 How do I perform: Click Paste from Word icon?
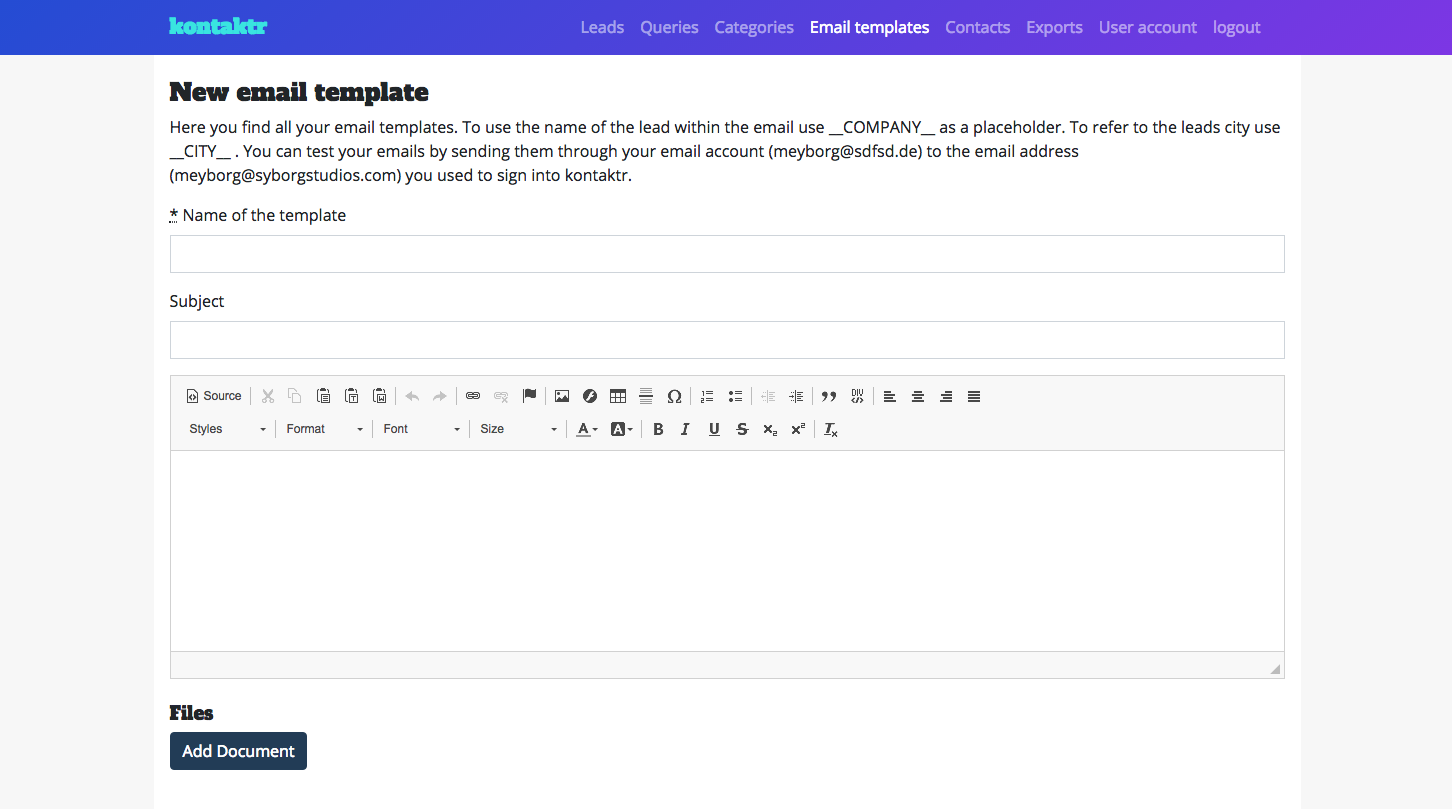379,396
